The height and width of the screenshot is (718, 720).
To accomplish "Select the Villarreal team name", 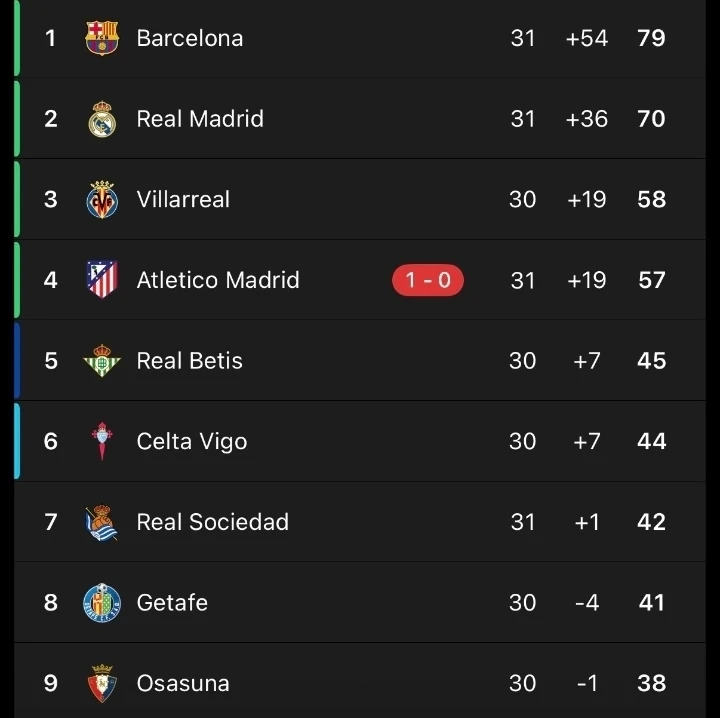I will coord(183,200).
